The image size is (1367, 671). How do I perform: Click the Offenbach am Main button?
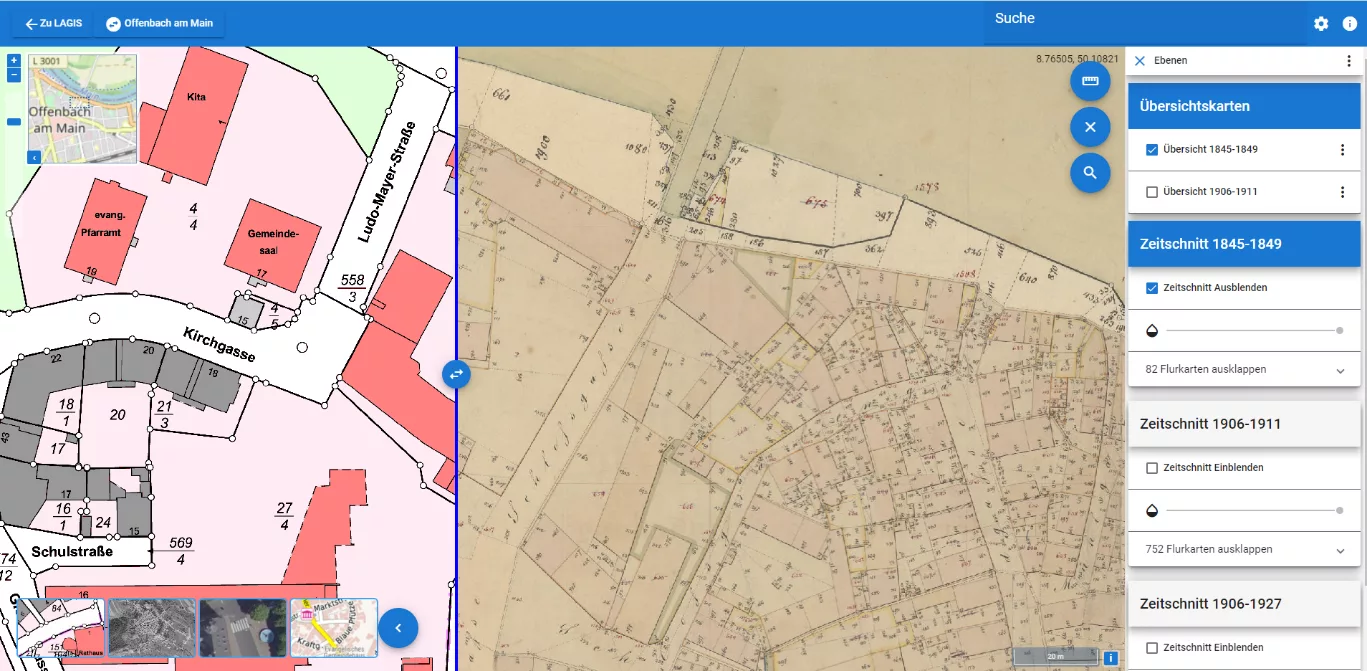(x=160, y=24)
